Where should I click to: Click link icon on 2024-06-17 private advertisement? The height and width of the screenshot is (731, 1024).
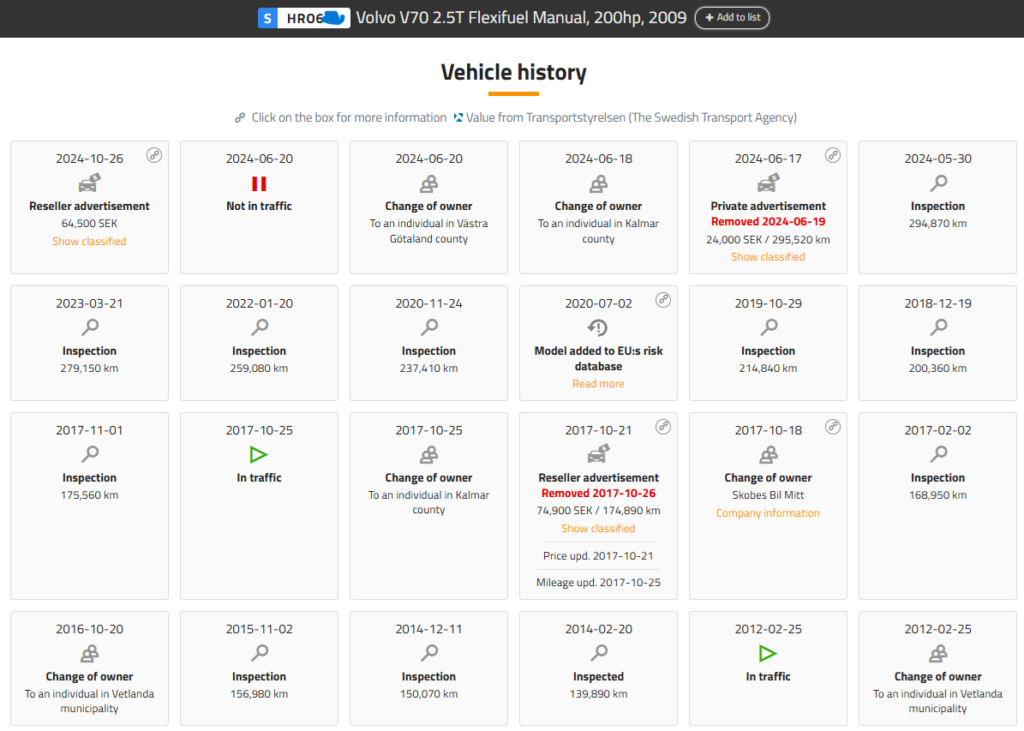tap(833, 155)
